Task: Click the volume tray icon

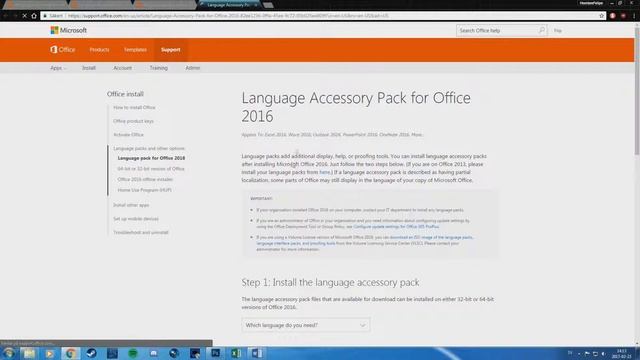Action: (x=603, y=353)
